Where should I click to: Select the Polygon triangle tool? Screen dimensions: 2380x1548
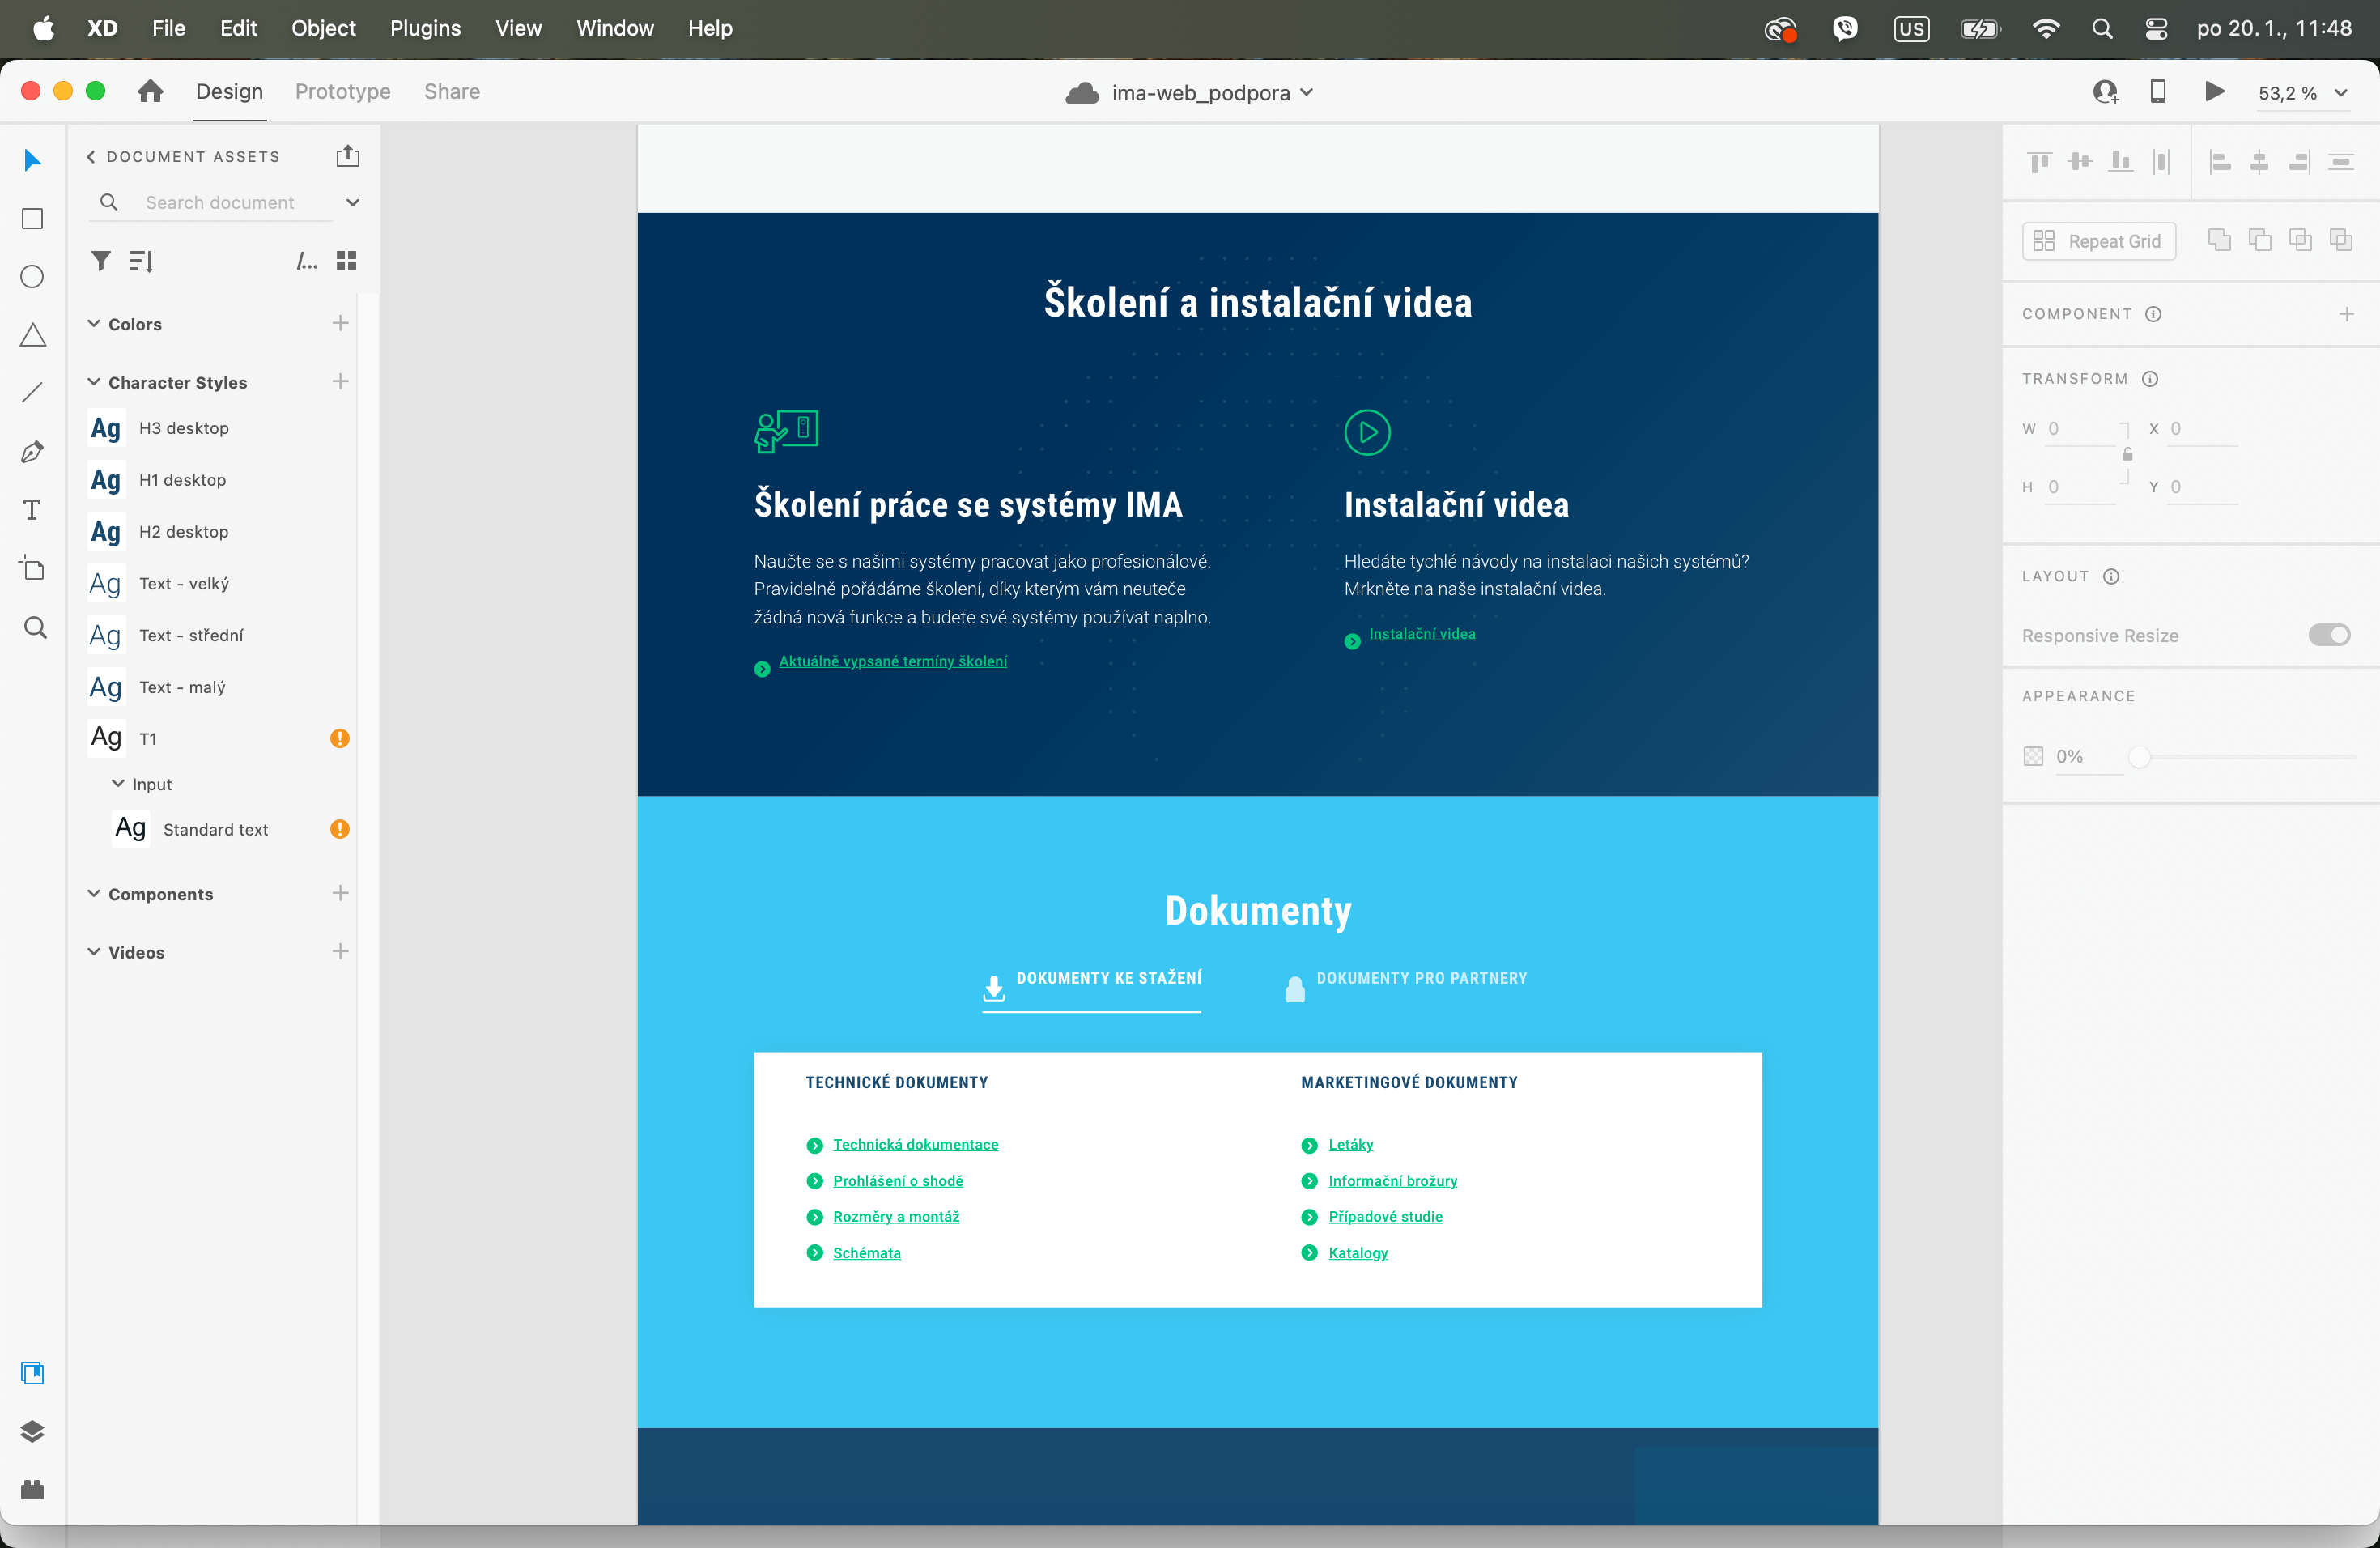pyautogui.click(x=32, y=335)
